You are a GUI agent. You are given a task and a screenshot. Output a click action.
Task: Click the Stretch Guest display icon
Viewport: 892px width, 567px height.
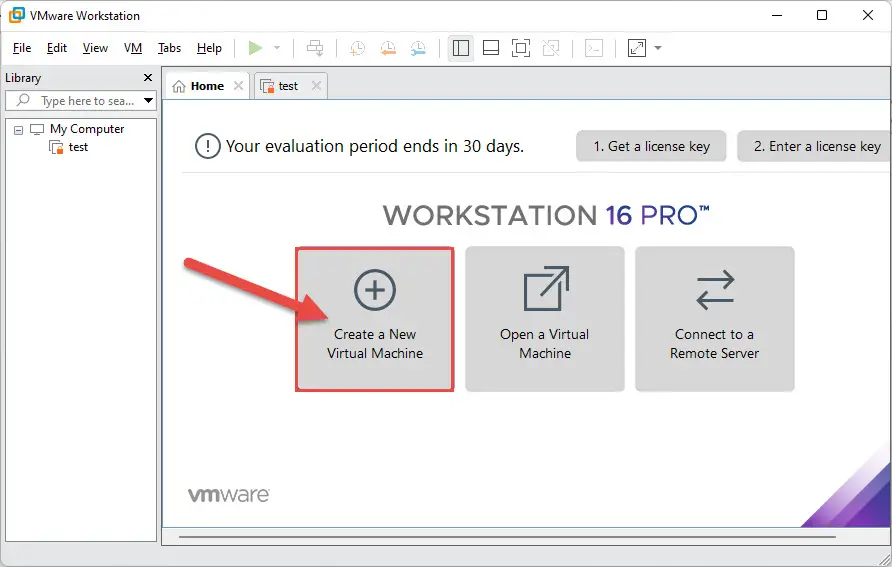click(x=637, y=48)
